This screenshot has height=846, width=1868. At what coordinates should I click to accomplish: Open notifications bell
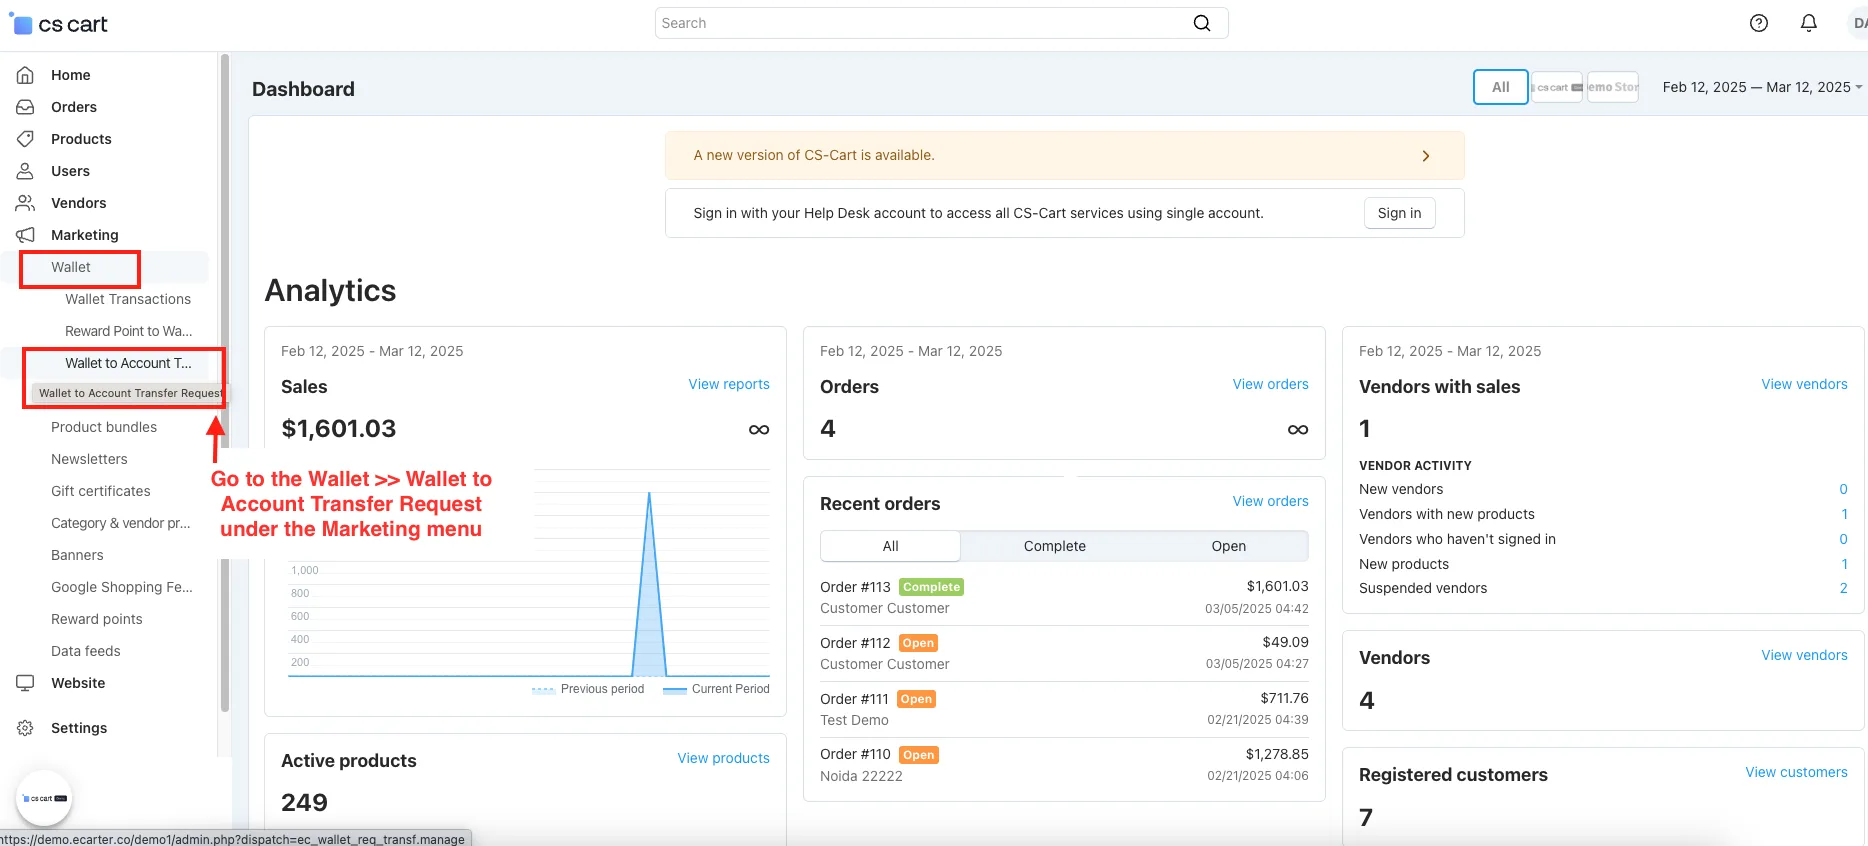click(x=1809, y=23)
